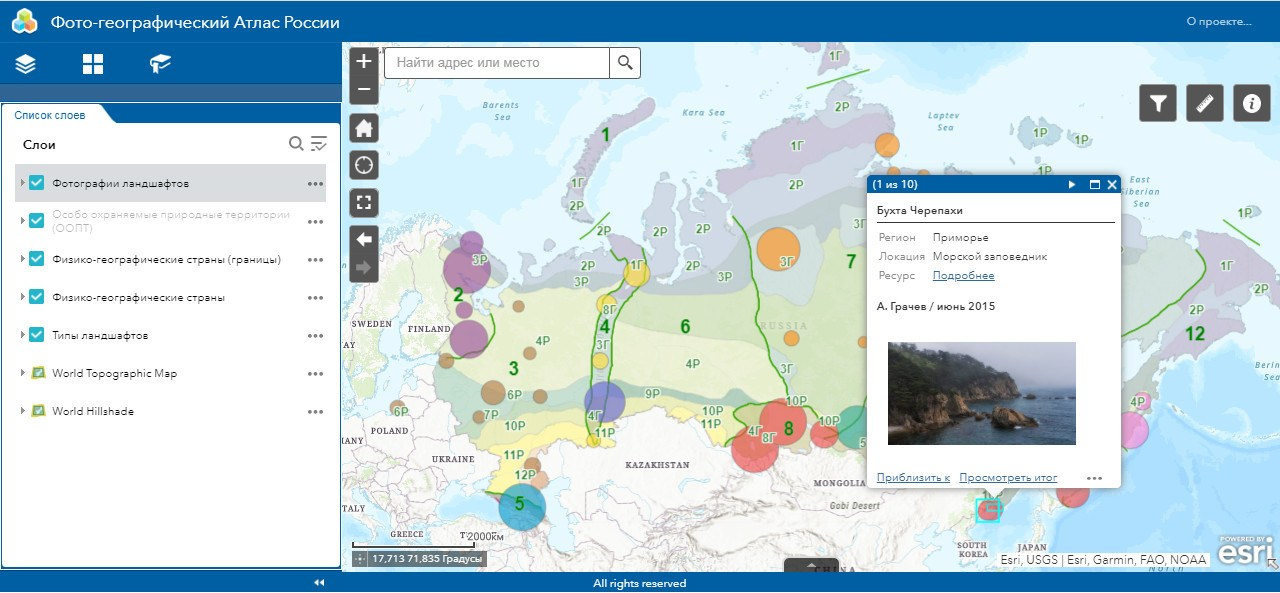Expand the World Topographic Map layer
Screen dimensions: 1280x593
coord(22,373)
